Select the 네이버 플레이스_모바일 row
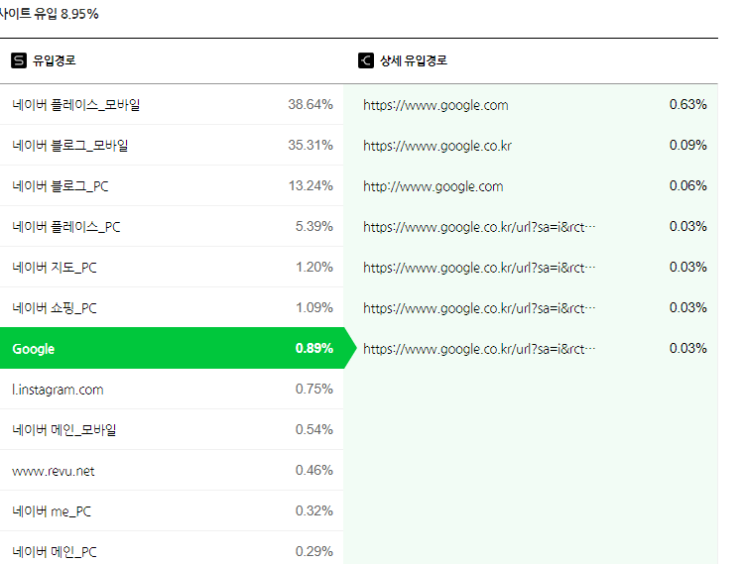Image resolution: width=743 pixels, height=564 pixels. [x=172, y=105]
